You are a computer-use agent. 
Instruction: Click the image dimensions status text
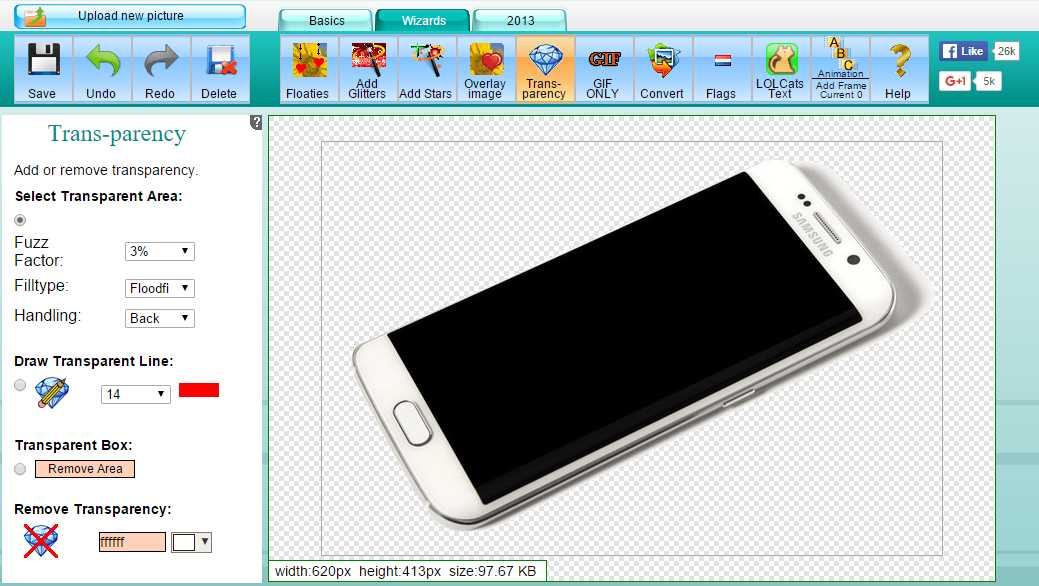(406, 571)
